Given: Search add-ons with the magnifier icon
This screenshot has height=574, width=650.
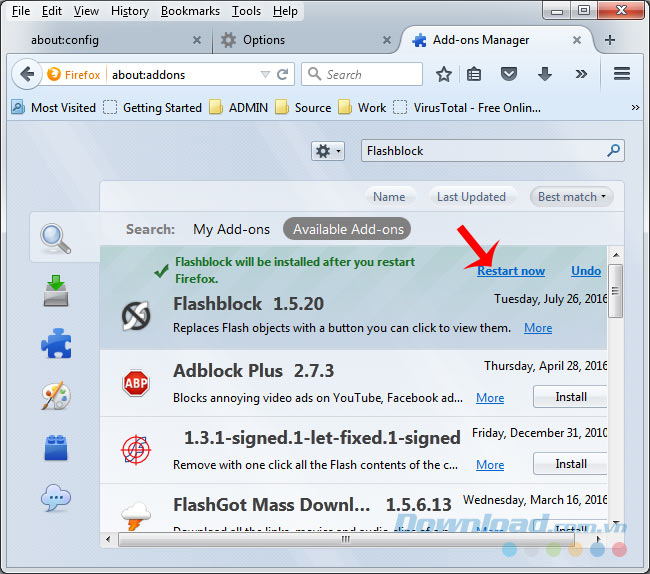Looking at the screenshot, I should point(614,150).
